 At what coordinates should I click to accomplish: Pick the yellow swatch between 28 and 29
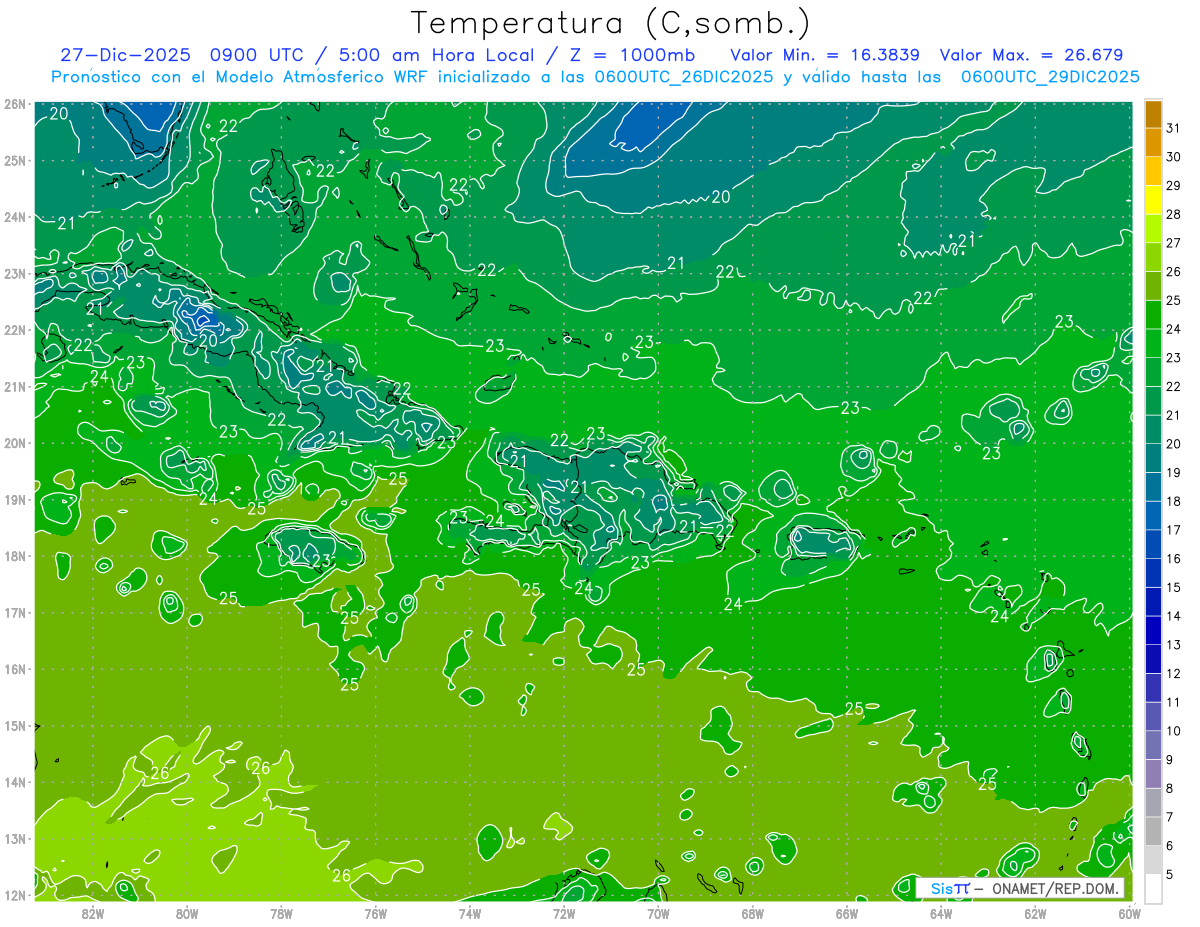pyautogui.click(x=1153, y=200)
